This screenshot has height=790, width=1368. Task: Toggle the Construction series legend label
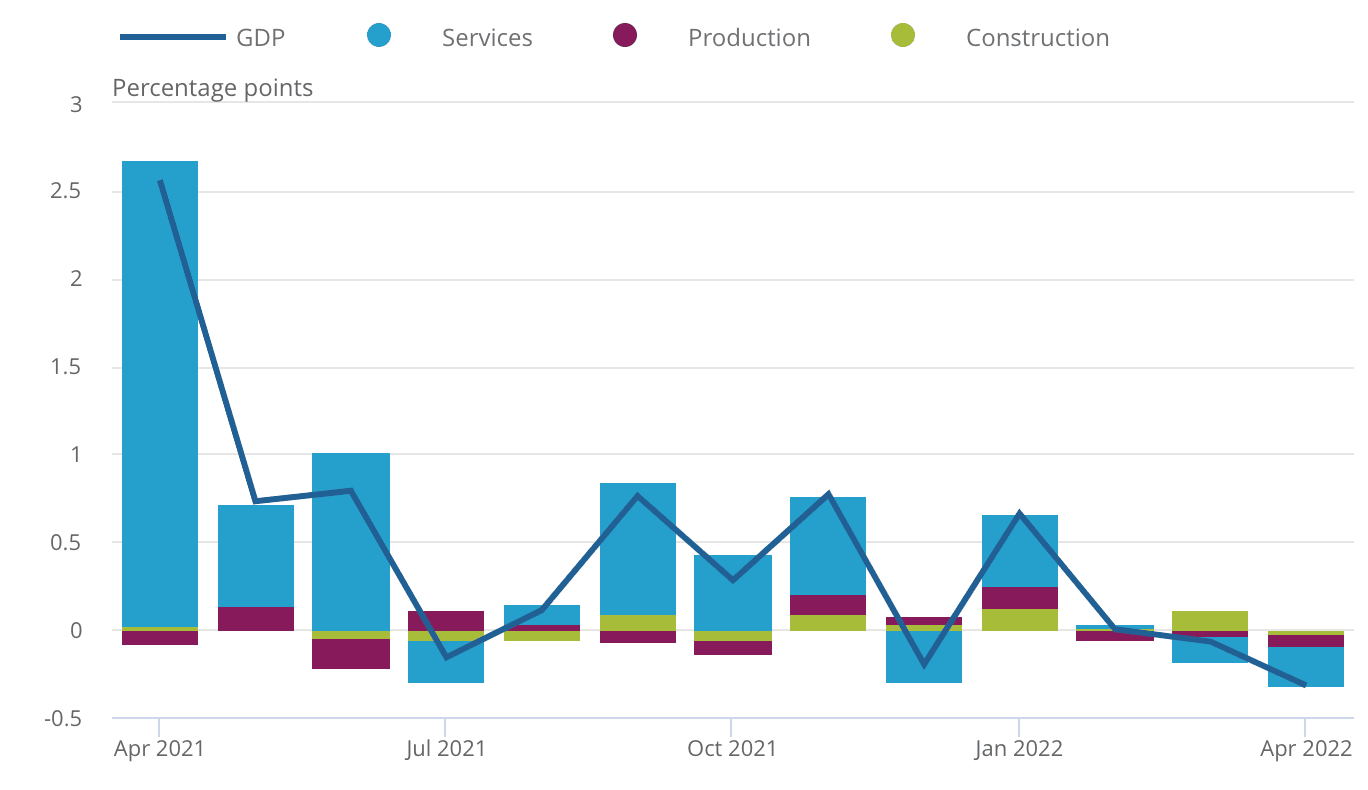coord(1037,38)
